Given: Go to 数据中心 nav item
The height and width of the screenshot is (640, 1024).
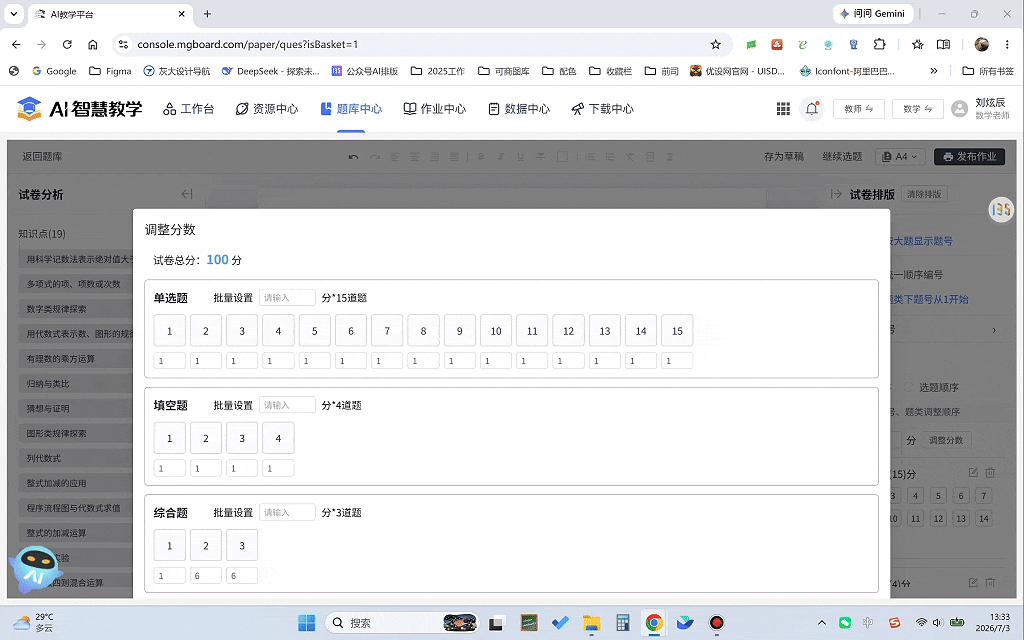Looking at the screenshot, I should (x=519, y=109).
